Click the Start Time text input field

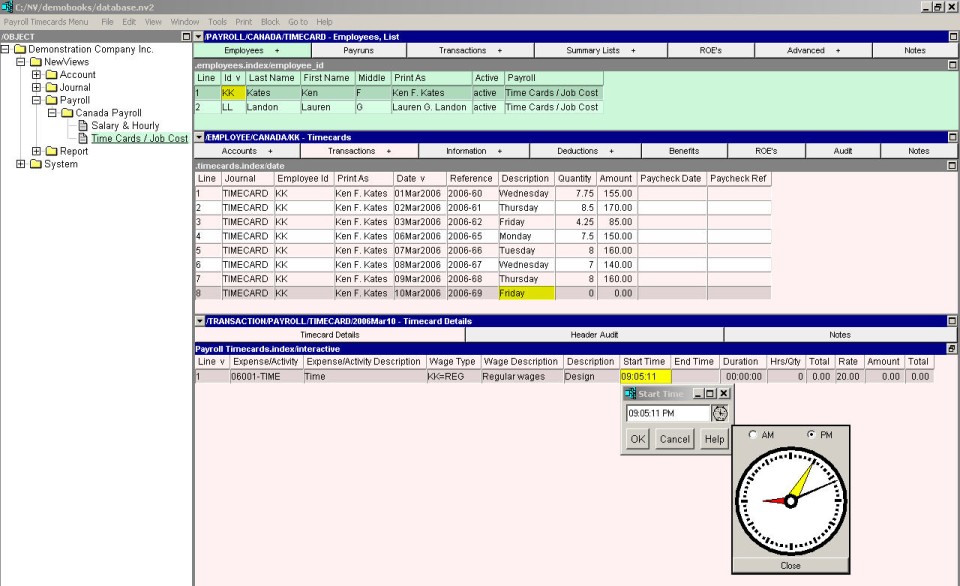tap(667, 413)
